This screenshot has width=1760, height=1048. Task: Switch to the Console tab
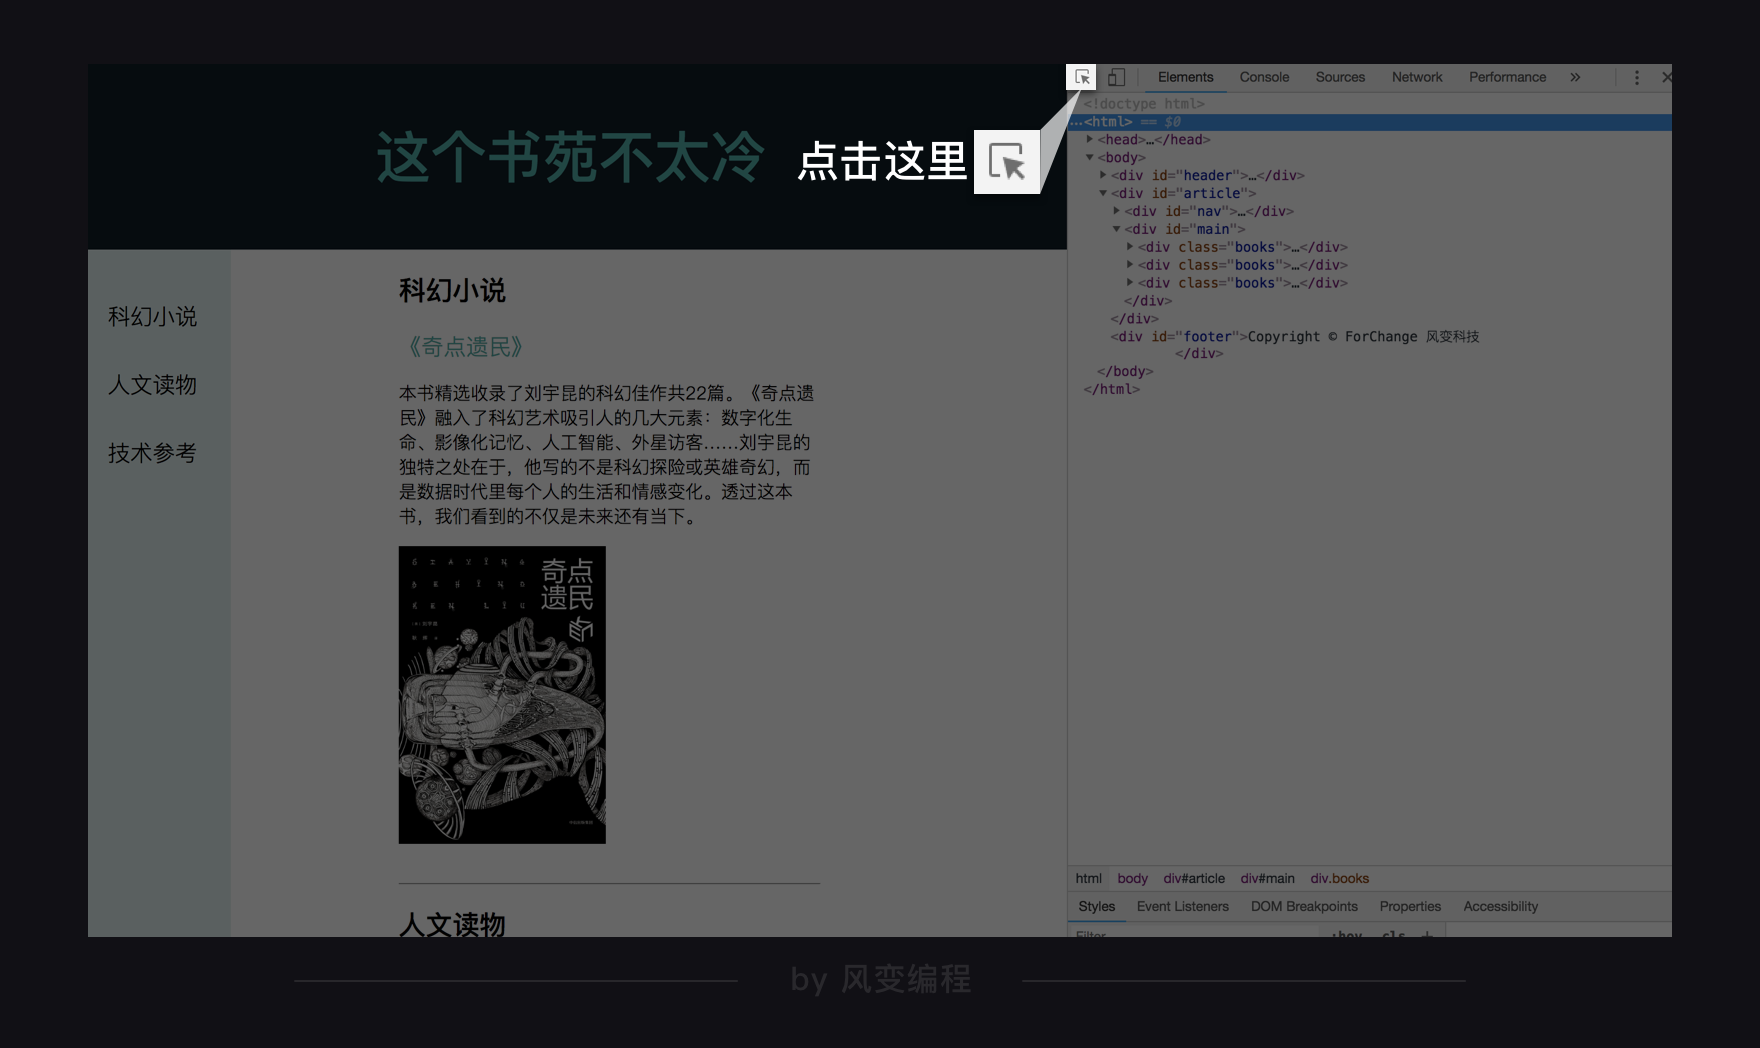coord(1264,77)
